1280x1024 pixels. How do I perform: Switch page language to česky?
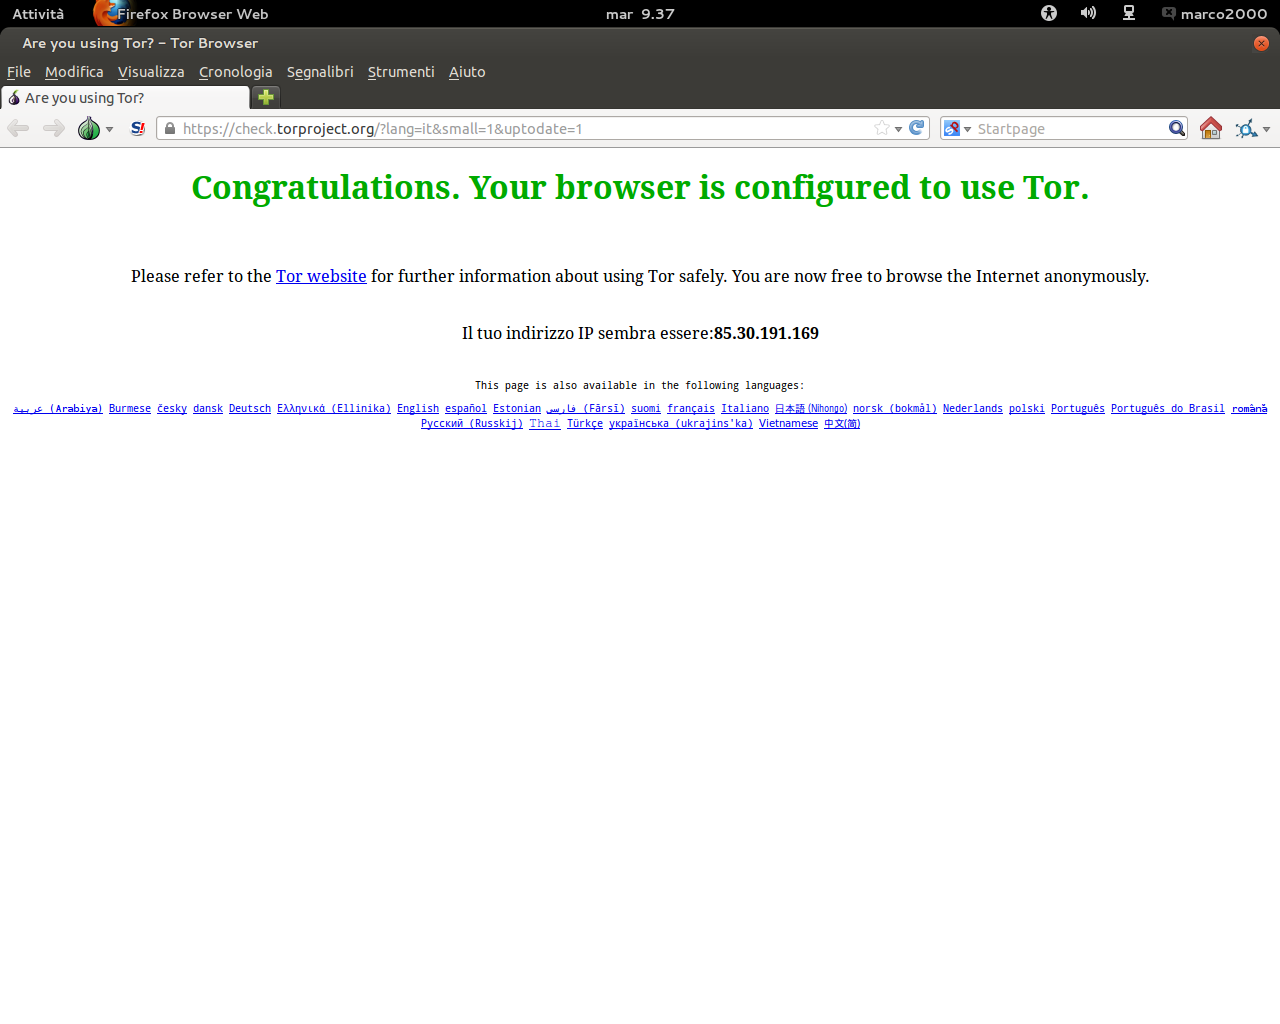[x=172, y=408]
